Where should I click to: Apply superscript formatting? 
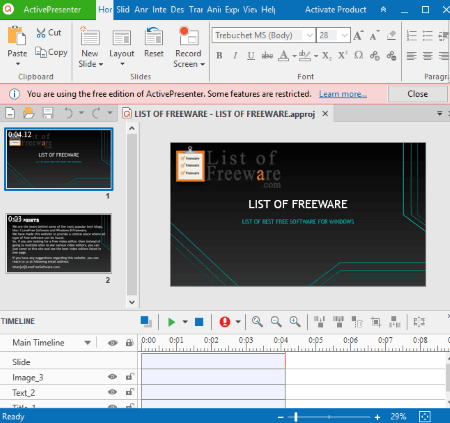[343, 55]
